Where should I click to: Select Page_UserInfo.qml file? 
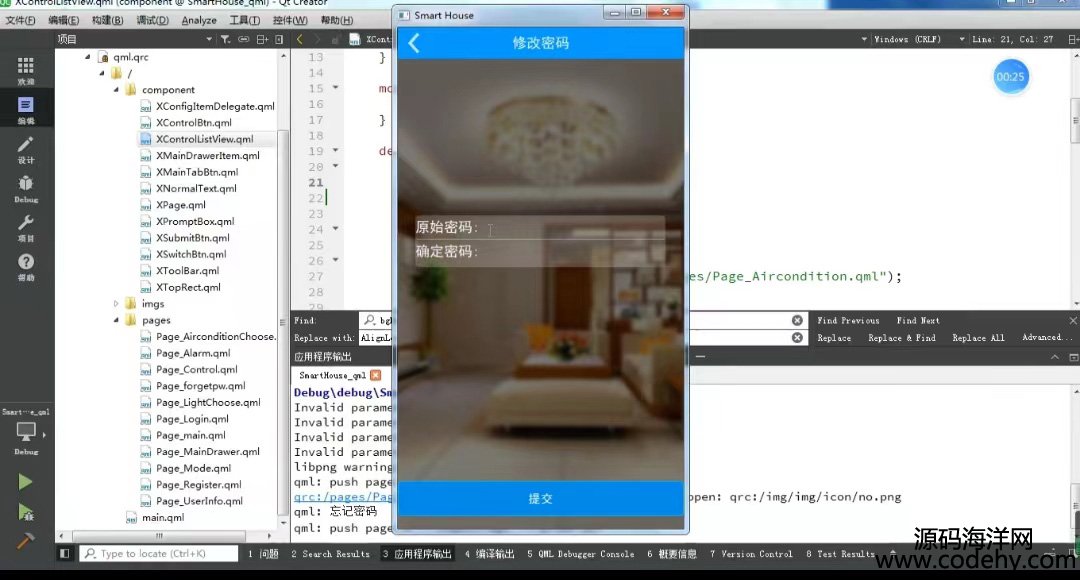coord(199,501)
